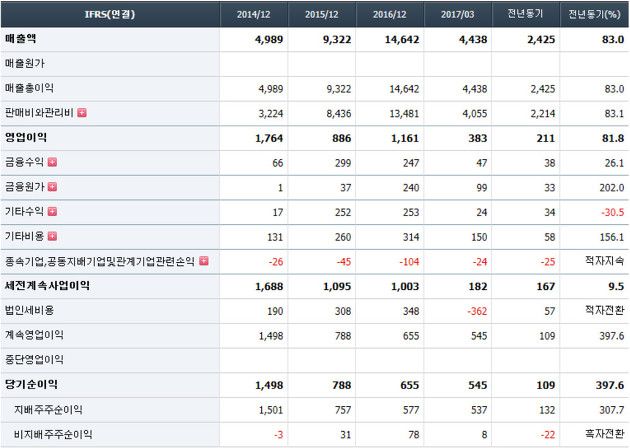This screenshot has height=448, width=630.
Task: Click the 비지배주주순이익 row label
Action: (53, 434)
